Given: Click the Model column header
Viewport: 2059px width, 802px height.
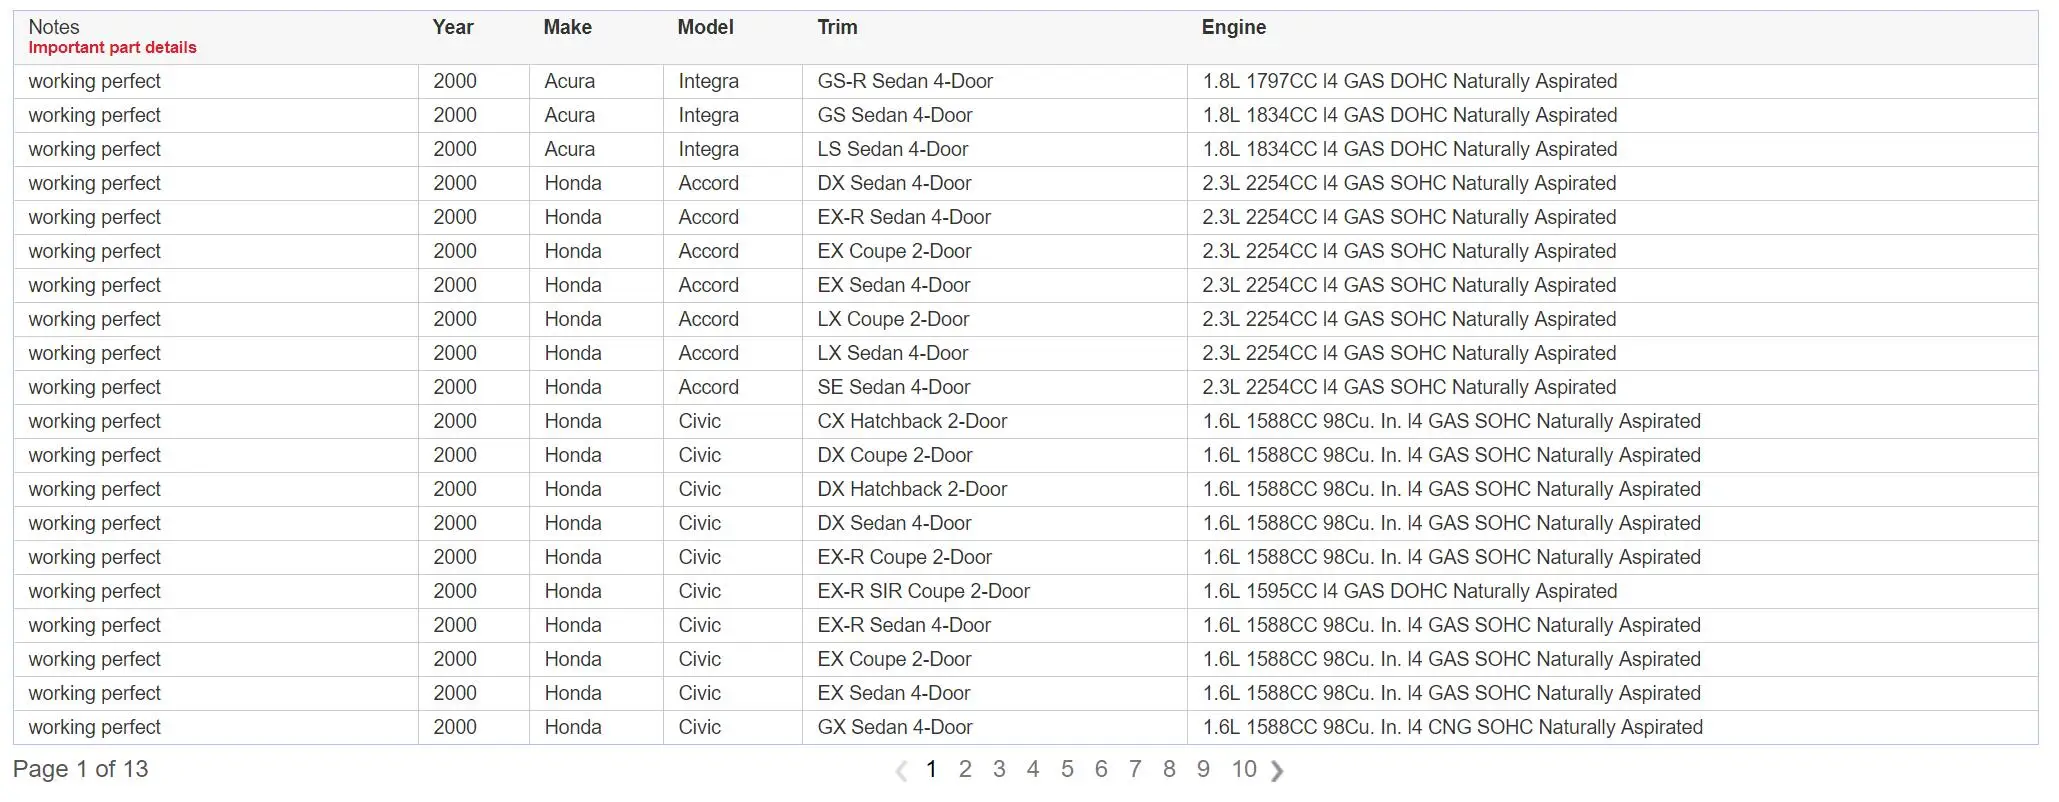Looking at the screenshot, I should pyautogui.click(x=706, y=27).
